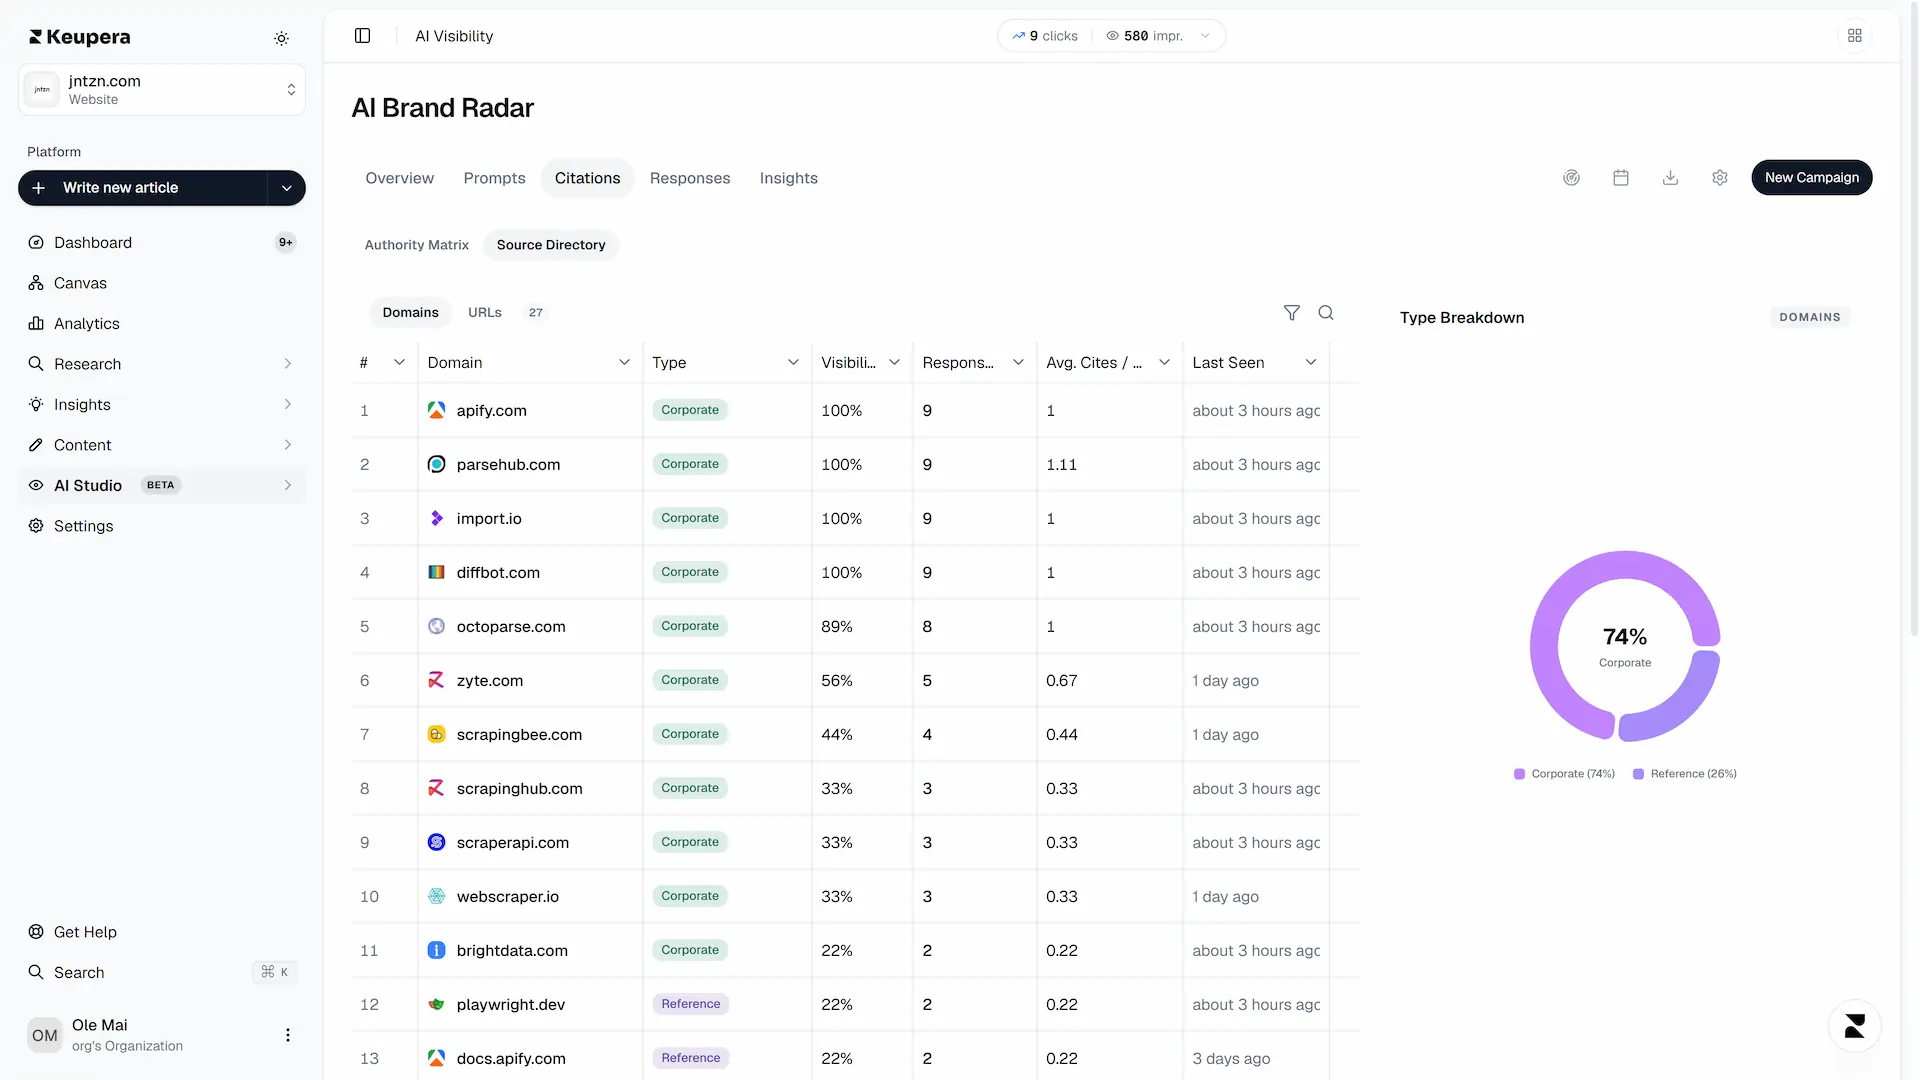Click Reference legend color swatch

(1638, 774)
